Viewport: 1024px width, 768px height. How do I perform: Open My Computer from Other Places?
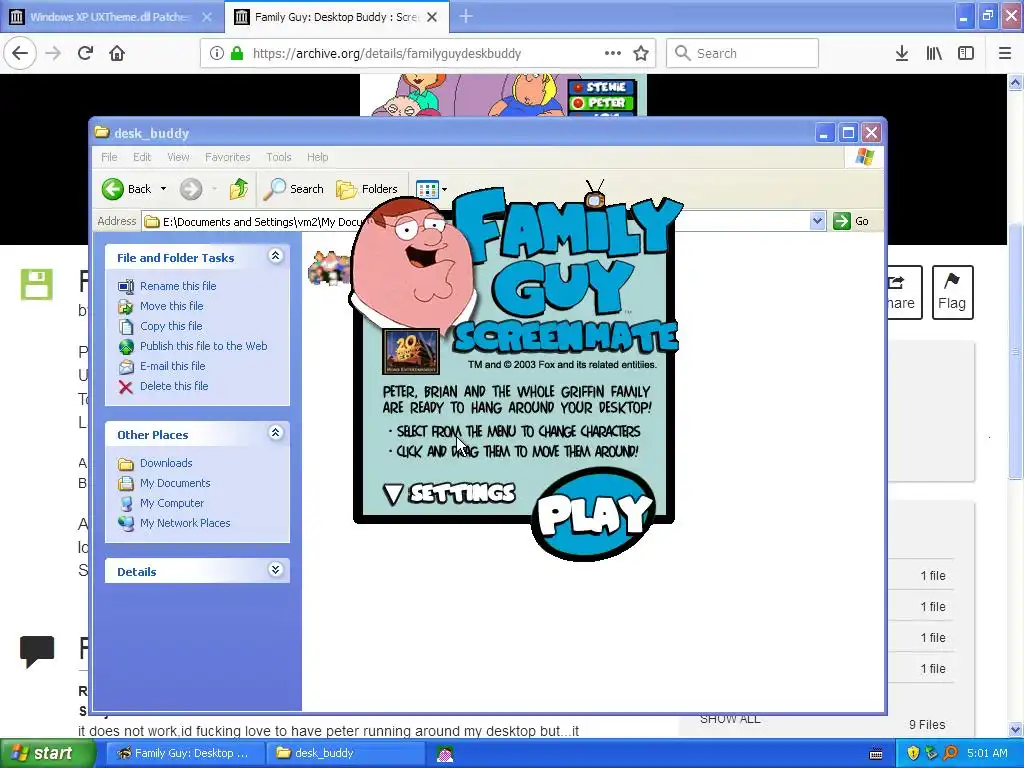tap(172, 503)
